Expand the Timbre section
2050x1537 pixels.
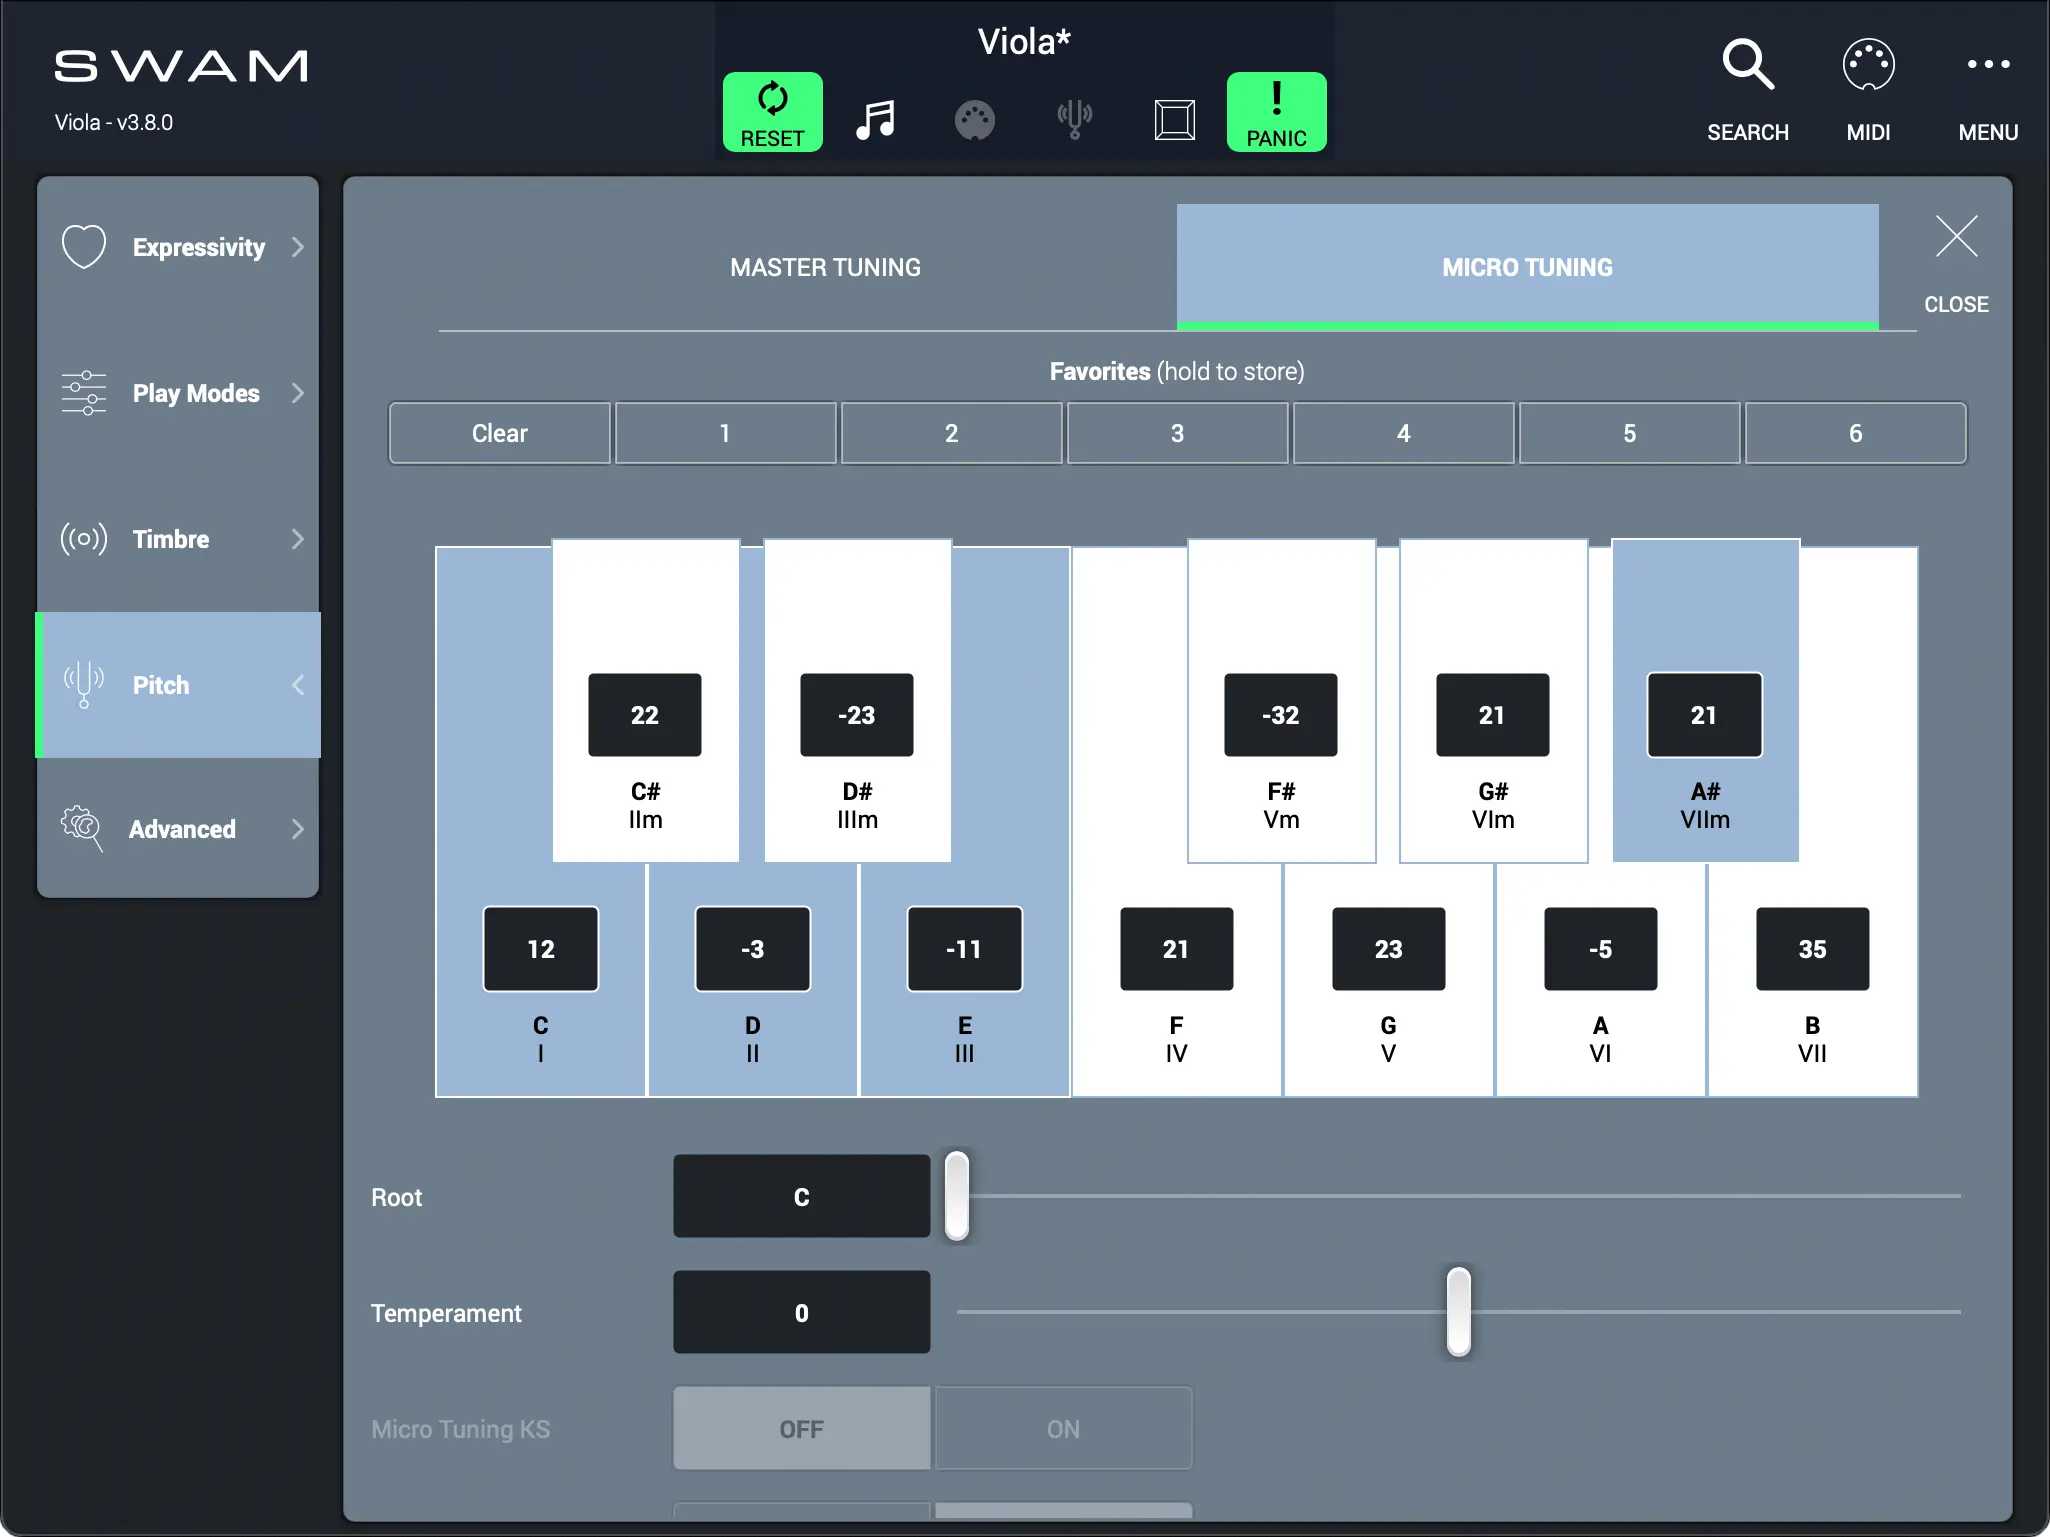point(178,539)
